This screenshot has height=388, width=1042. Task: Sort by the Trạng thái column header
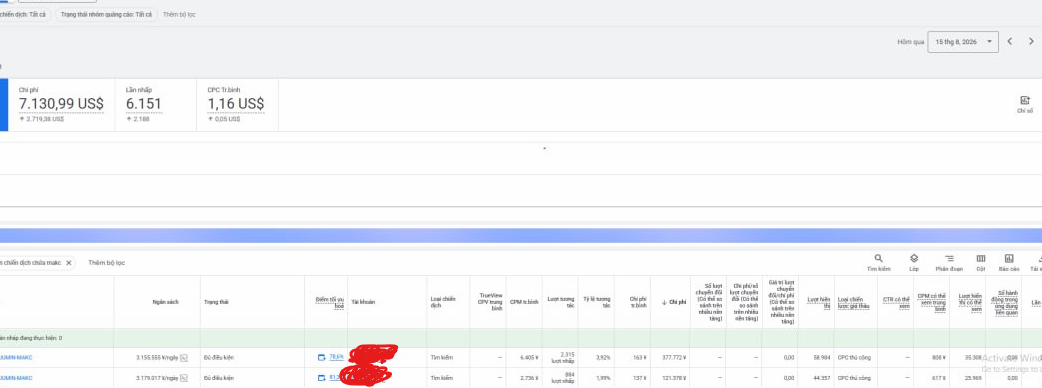click(216, 302)
